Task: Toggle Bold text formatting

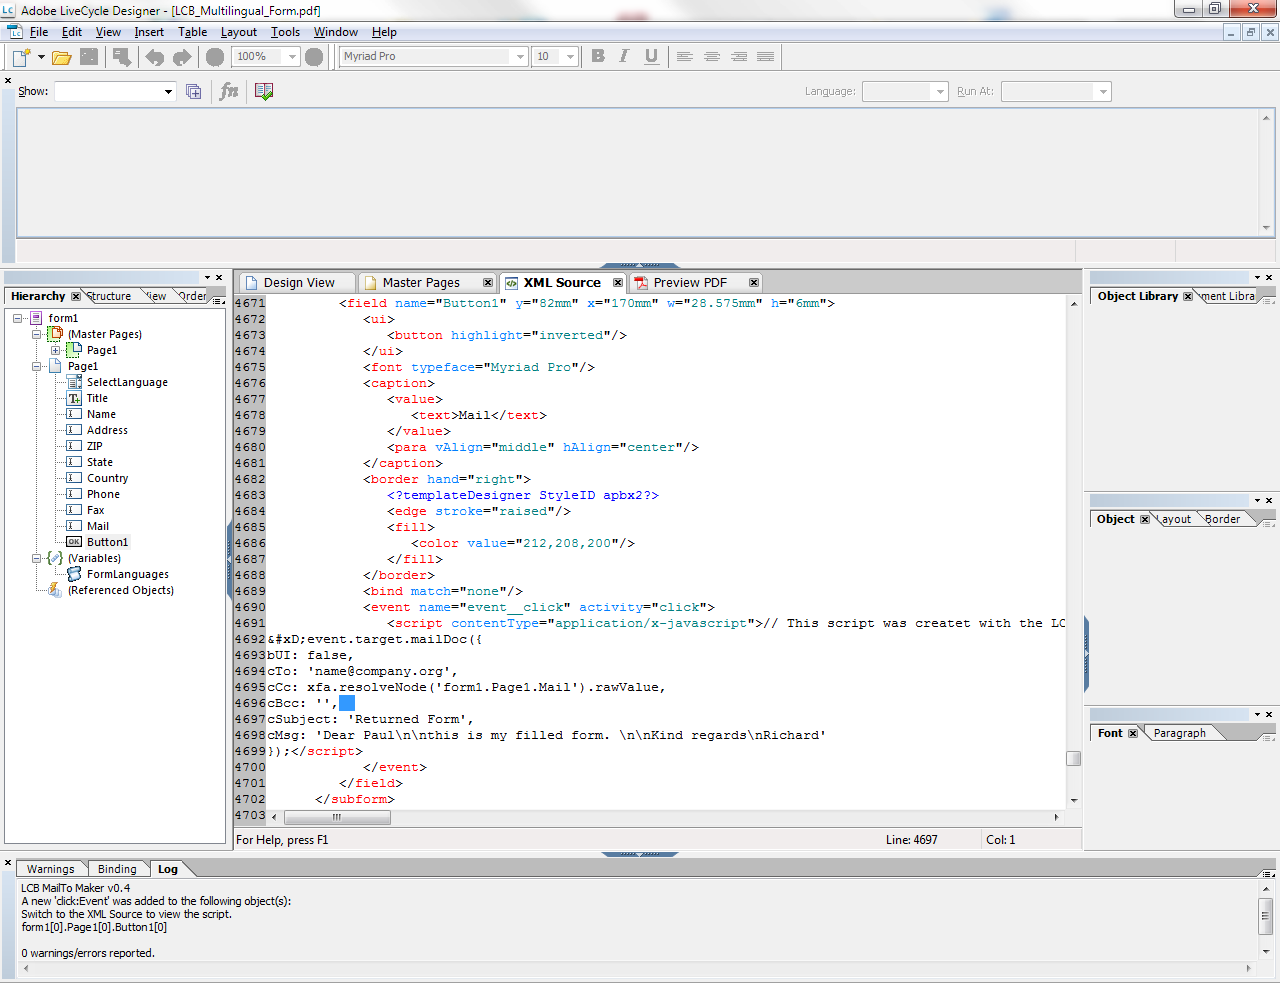Action: click(598, 56)
